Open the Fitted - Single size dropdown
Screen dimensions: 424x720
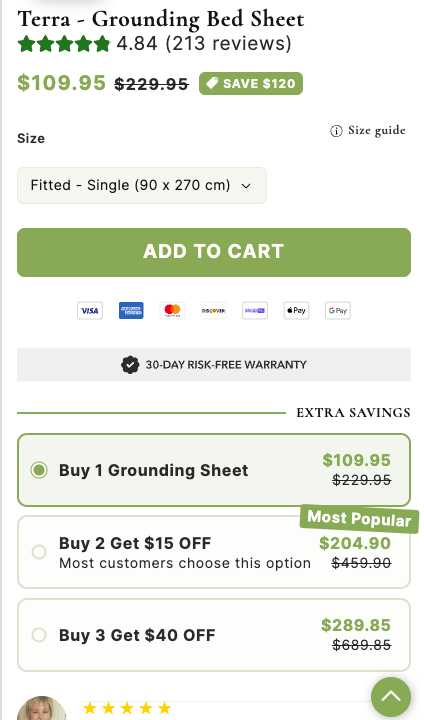[x=142, y=186]
